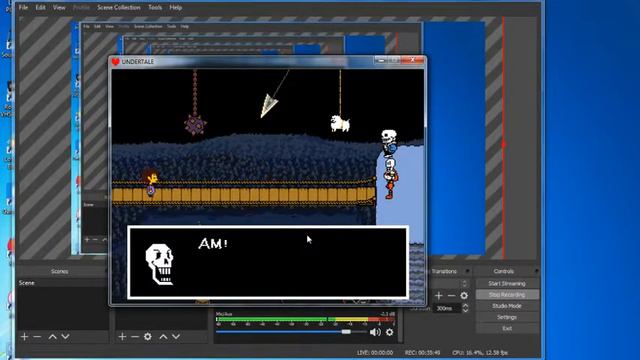Click the CPU and fps status bar readout
The height and width of the screenshot is (360, 640).
click(480, 353)
